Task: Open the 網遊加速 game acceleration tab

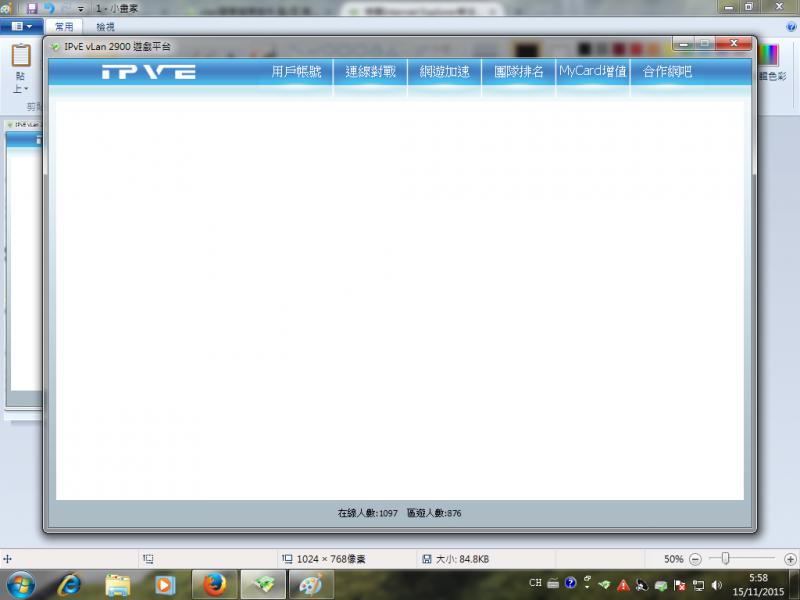Action: point(444,72)
